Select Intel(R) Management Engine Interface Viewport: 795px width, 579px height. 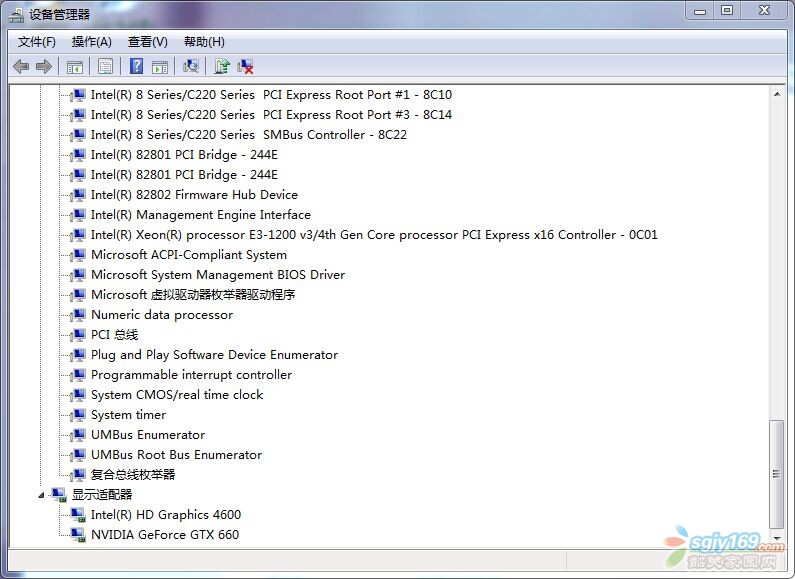(201, 215)
